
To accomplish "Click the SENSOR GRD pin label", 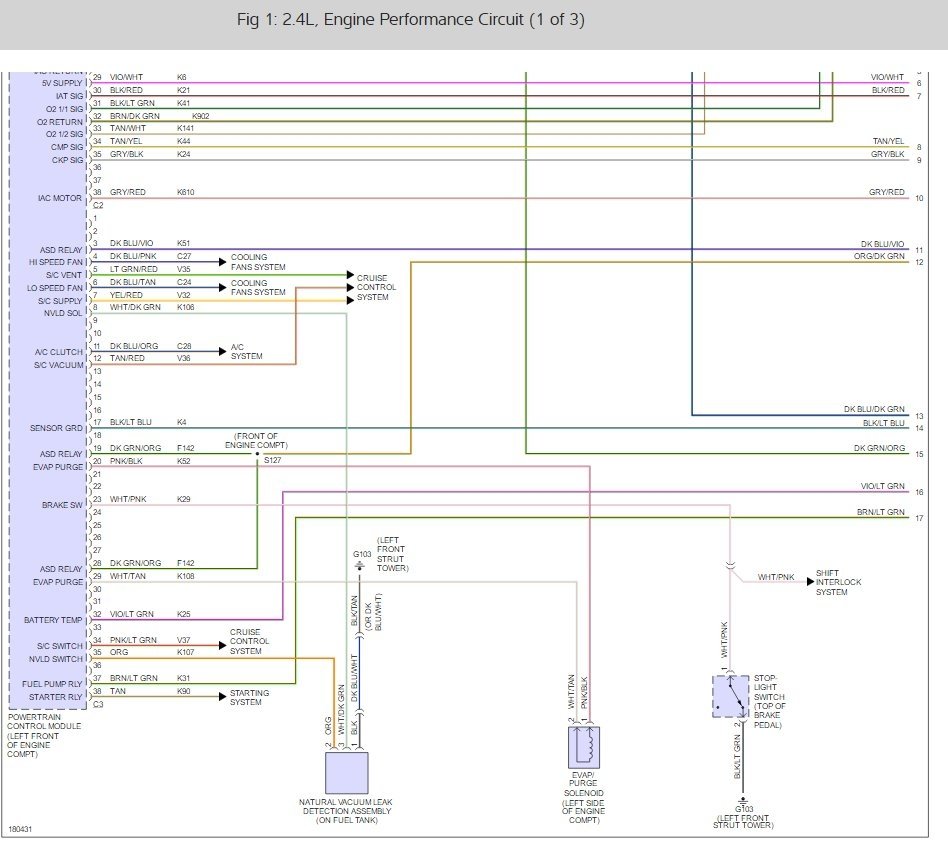I will coord(56,427).
